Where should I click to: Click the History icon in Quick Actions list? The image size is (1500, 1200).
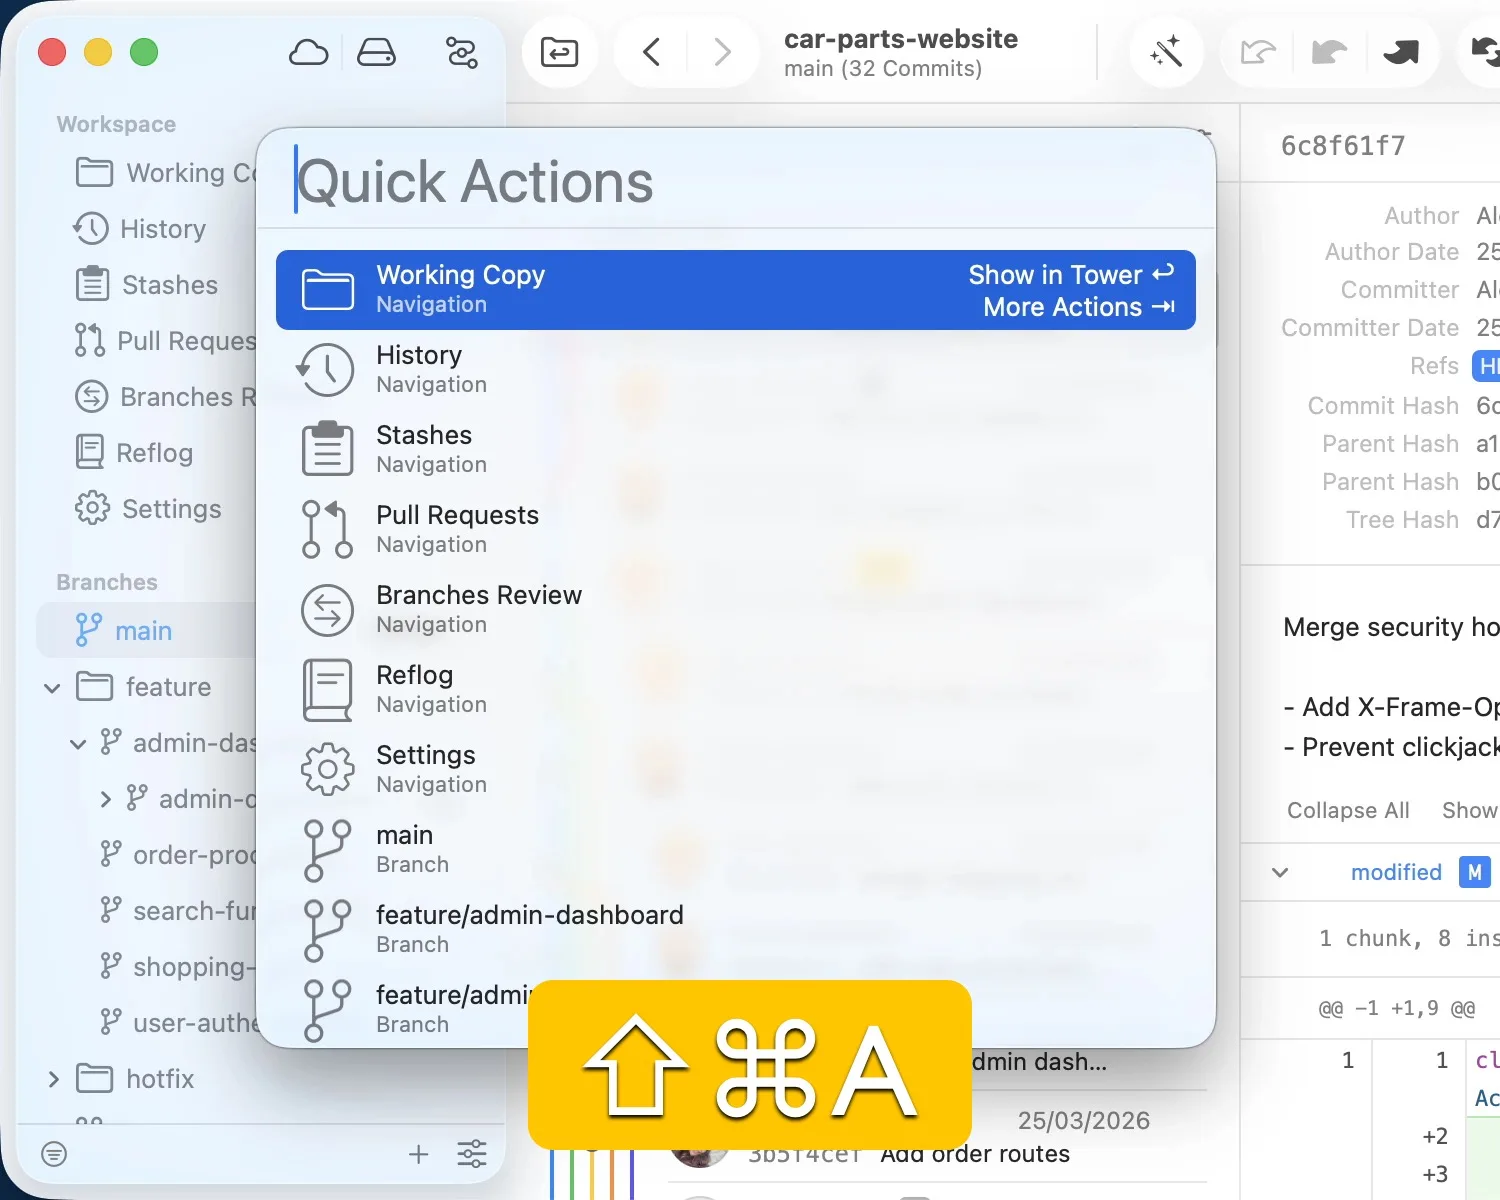327,370
